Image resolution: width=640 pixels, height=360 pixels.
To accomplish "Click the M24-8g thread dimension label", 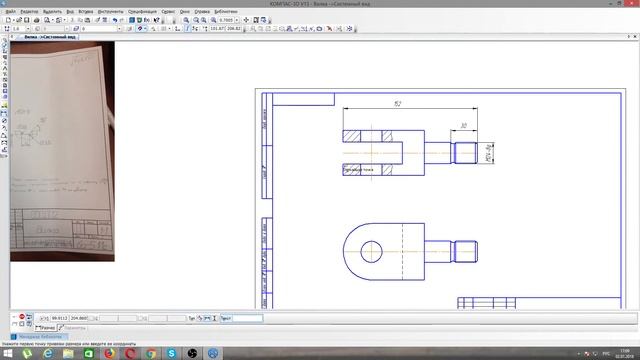I will (488, 153).
